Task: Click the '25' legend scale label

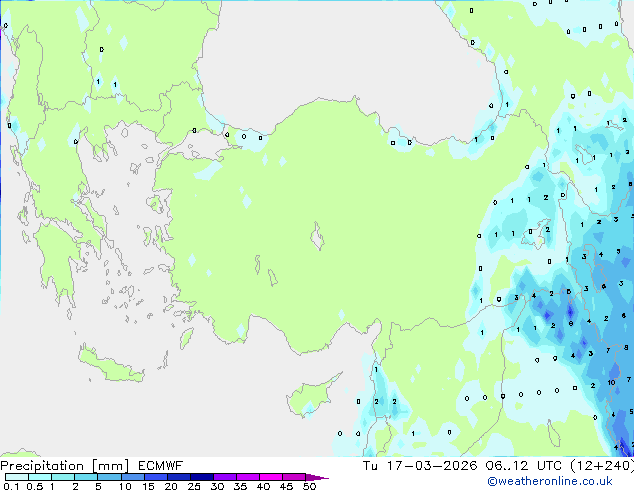Action: click(x=194, y=486)
